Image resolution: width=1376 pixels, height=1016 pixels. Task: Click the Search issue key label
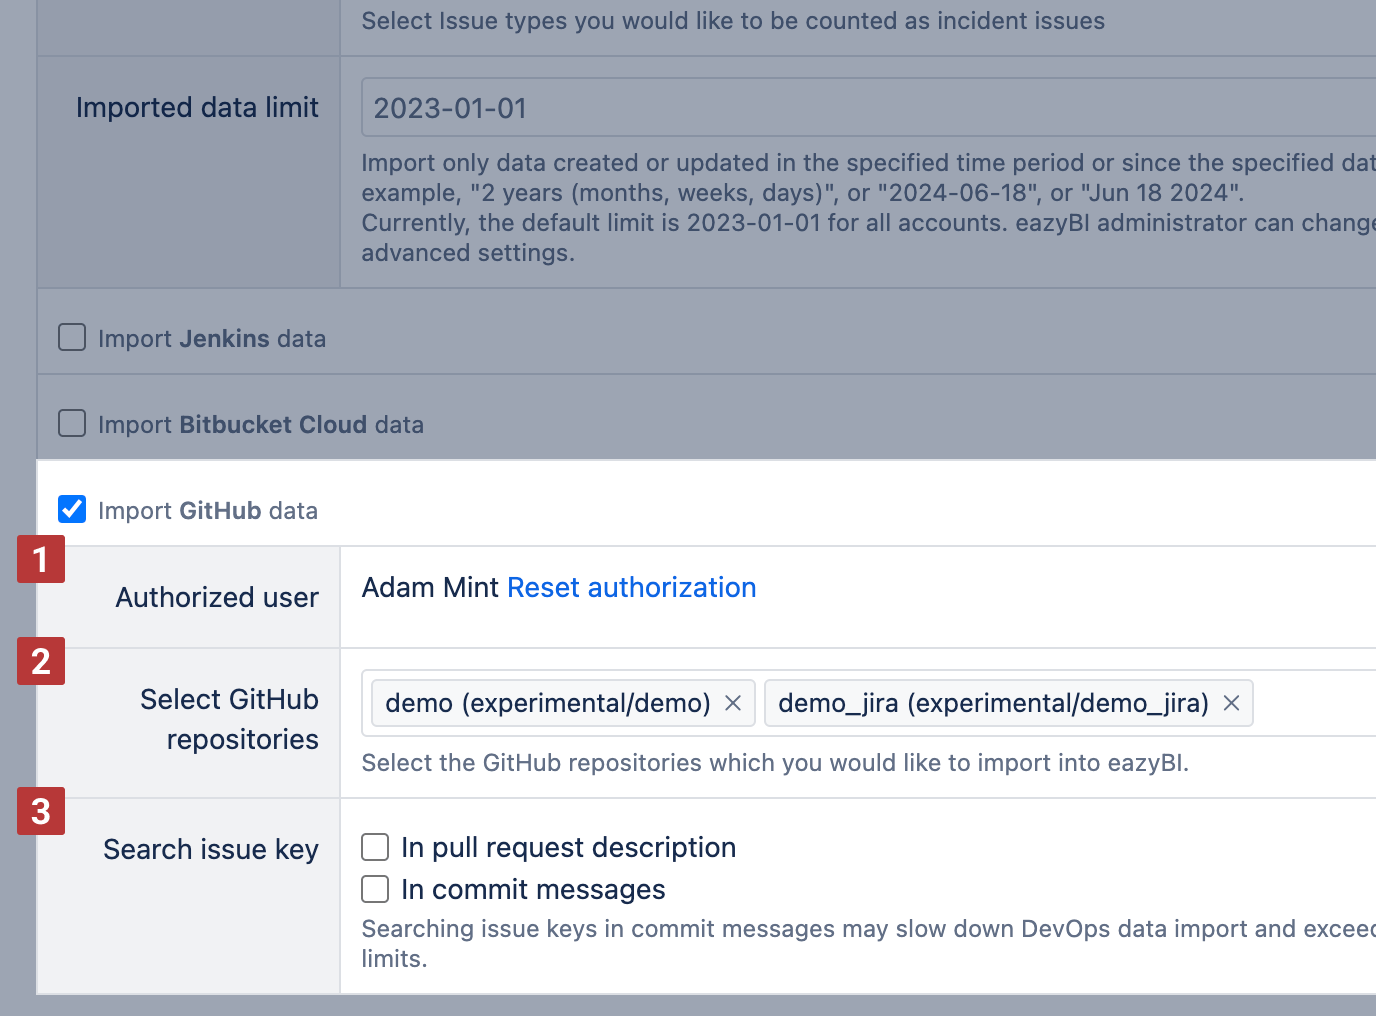point(211,849)
